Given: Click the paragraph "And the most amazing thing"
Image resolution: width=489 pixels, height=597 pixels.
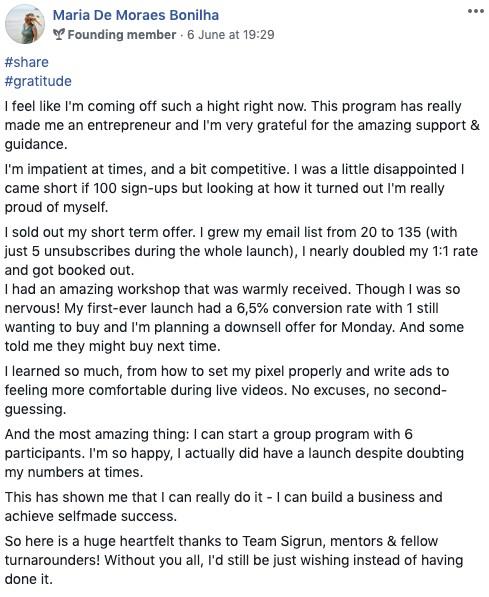Looking at the screenshot, I should pyautogui.click(x=234, y=453).
